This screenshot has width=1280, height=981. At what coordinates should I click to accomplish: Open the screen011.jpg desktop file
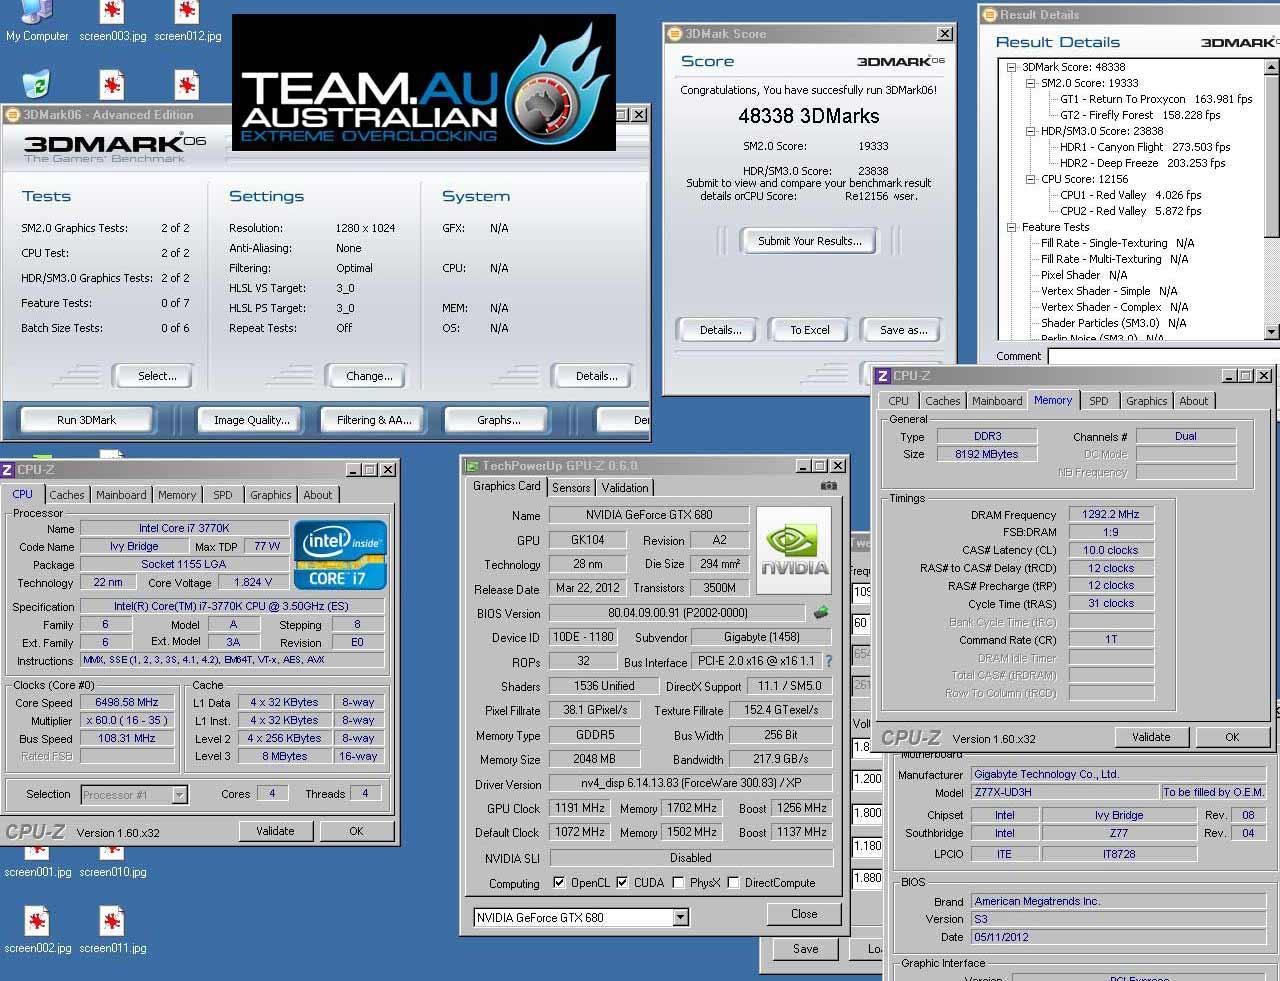click(112, 922)
